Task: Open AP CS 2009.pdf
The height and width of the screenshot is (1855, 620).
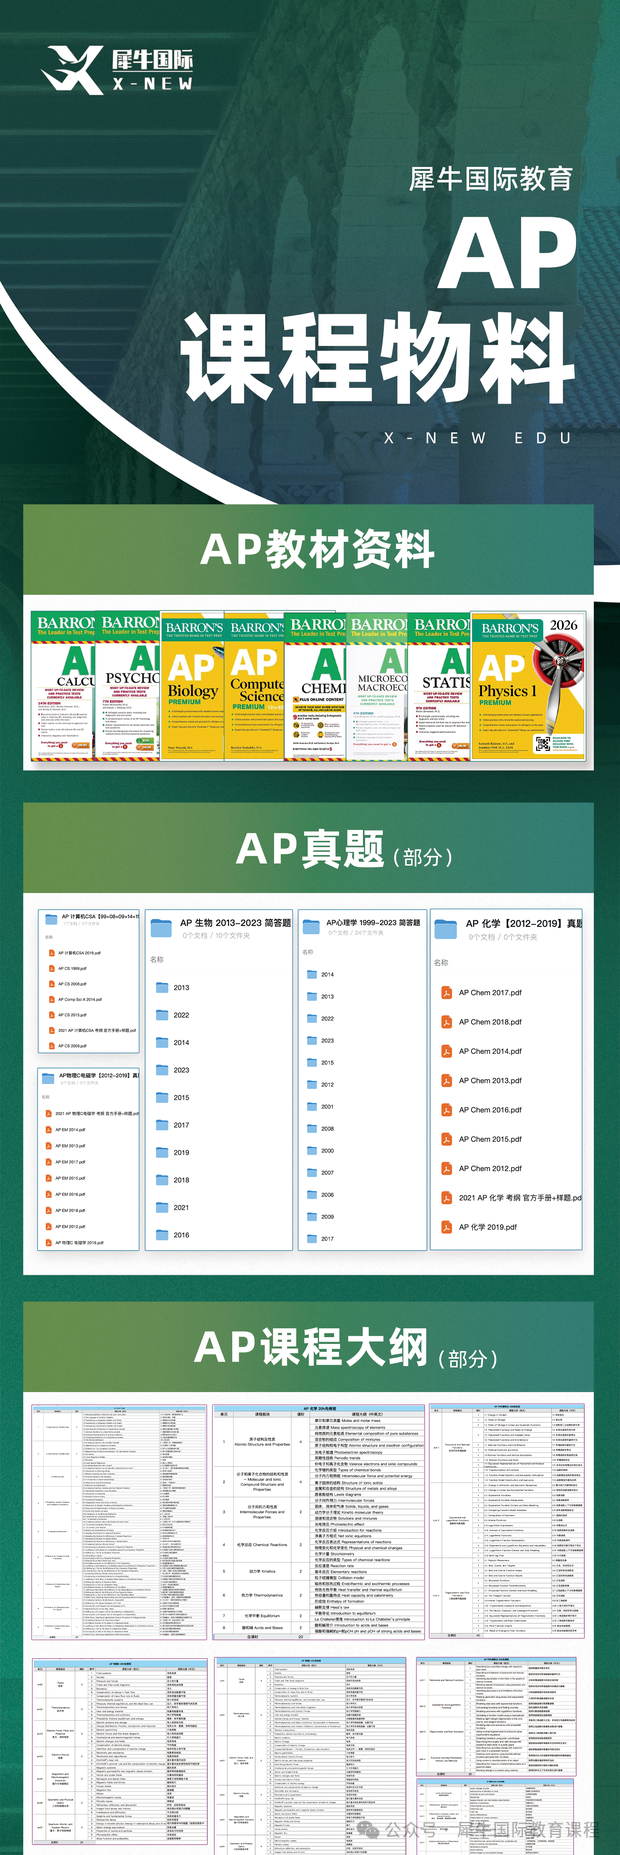Action: (x=68, y=1045)
